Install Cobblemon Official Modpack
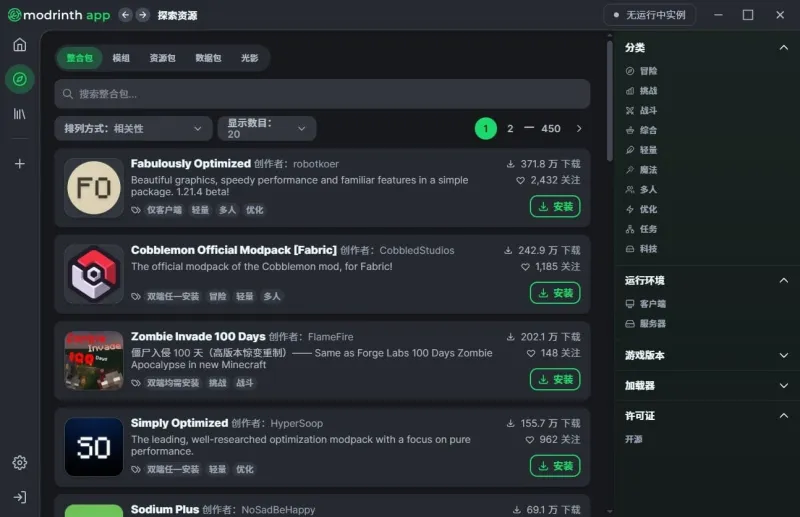The width and height of the screenshot is (800, 517). (x=555, y=293)
